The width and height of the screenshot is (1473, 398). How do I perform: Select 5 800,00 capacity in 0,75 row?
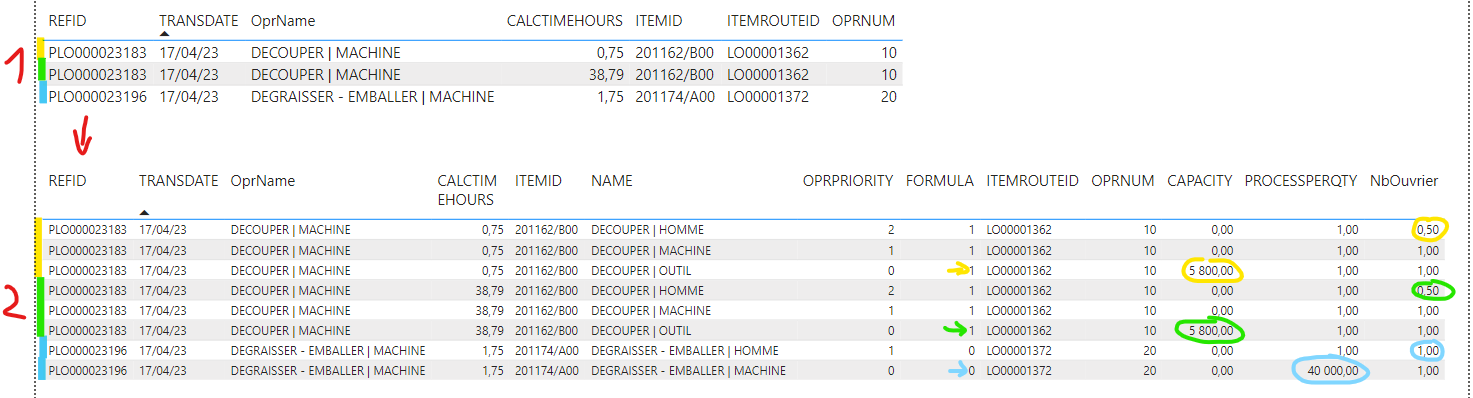click(1211, 270)
